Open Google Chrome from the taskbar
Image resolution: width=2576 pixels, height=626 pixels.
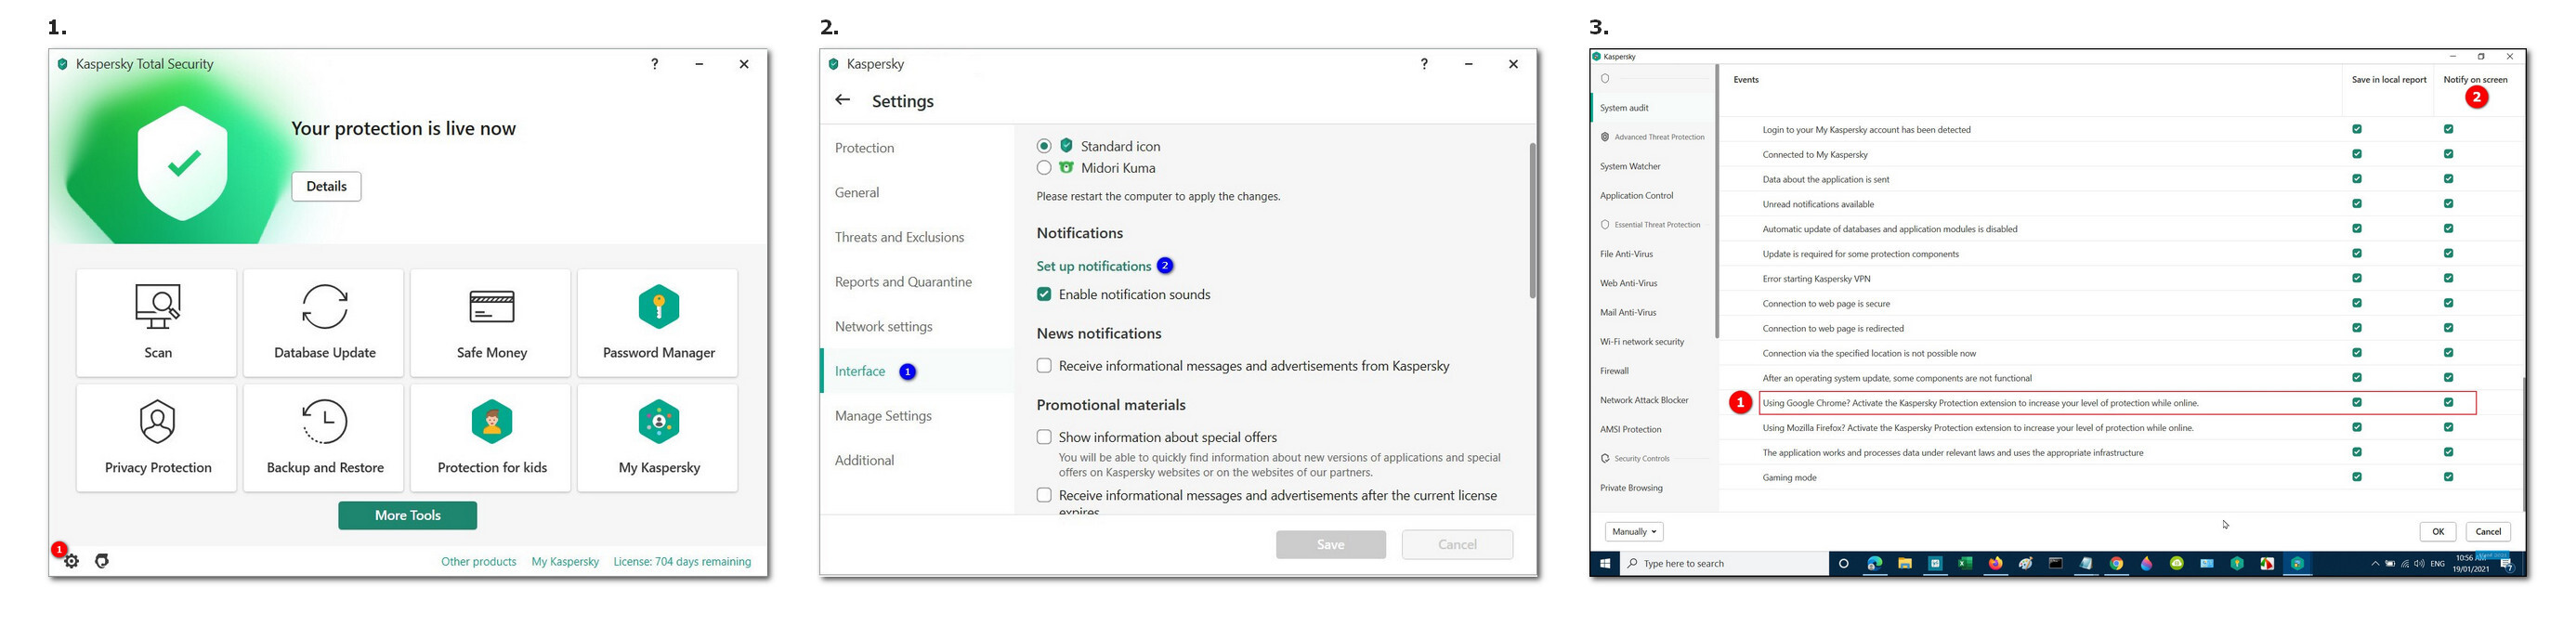pos(2116,564)
